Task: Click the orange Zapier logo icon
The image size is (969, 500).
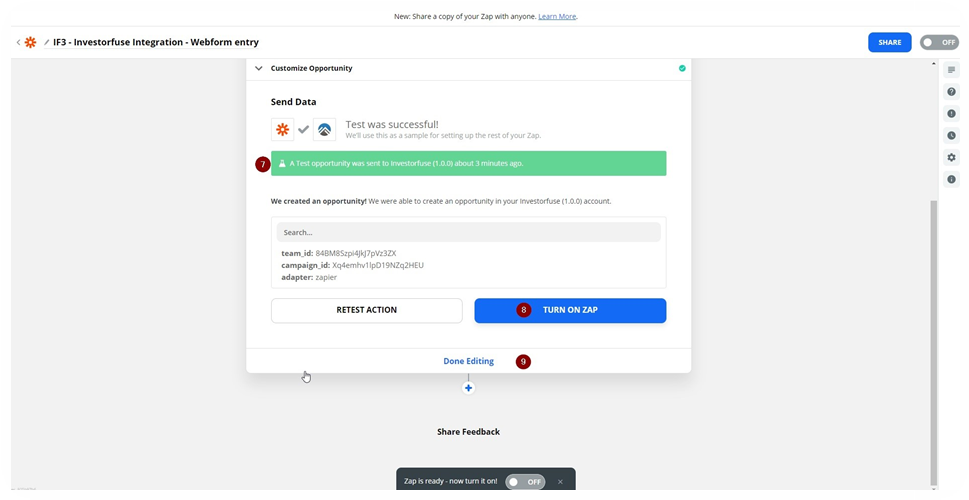Action: pos(30,43)
